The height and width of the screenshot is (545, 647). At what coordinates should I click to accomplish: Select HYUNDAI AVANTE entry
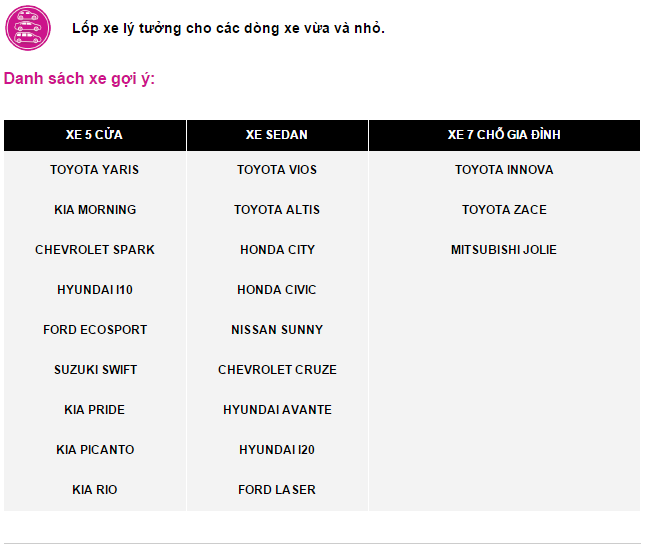tap(277, 410)
